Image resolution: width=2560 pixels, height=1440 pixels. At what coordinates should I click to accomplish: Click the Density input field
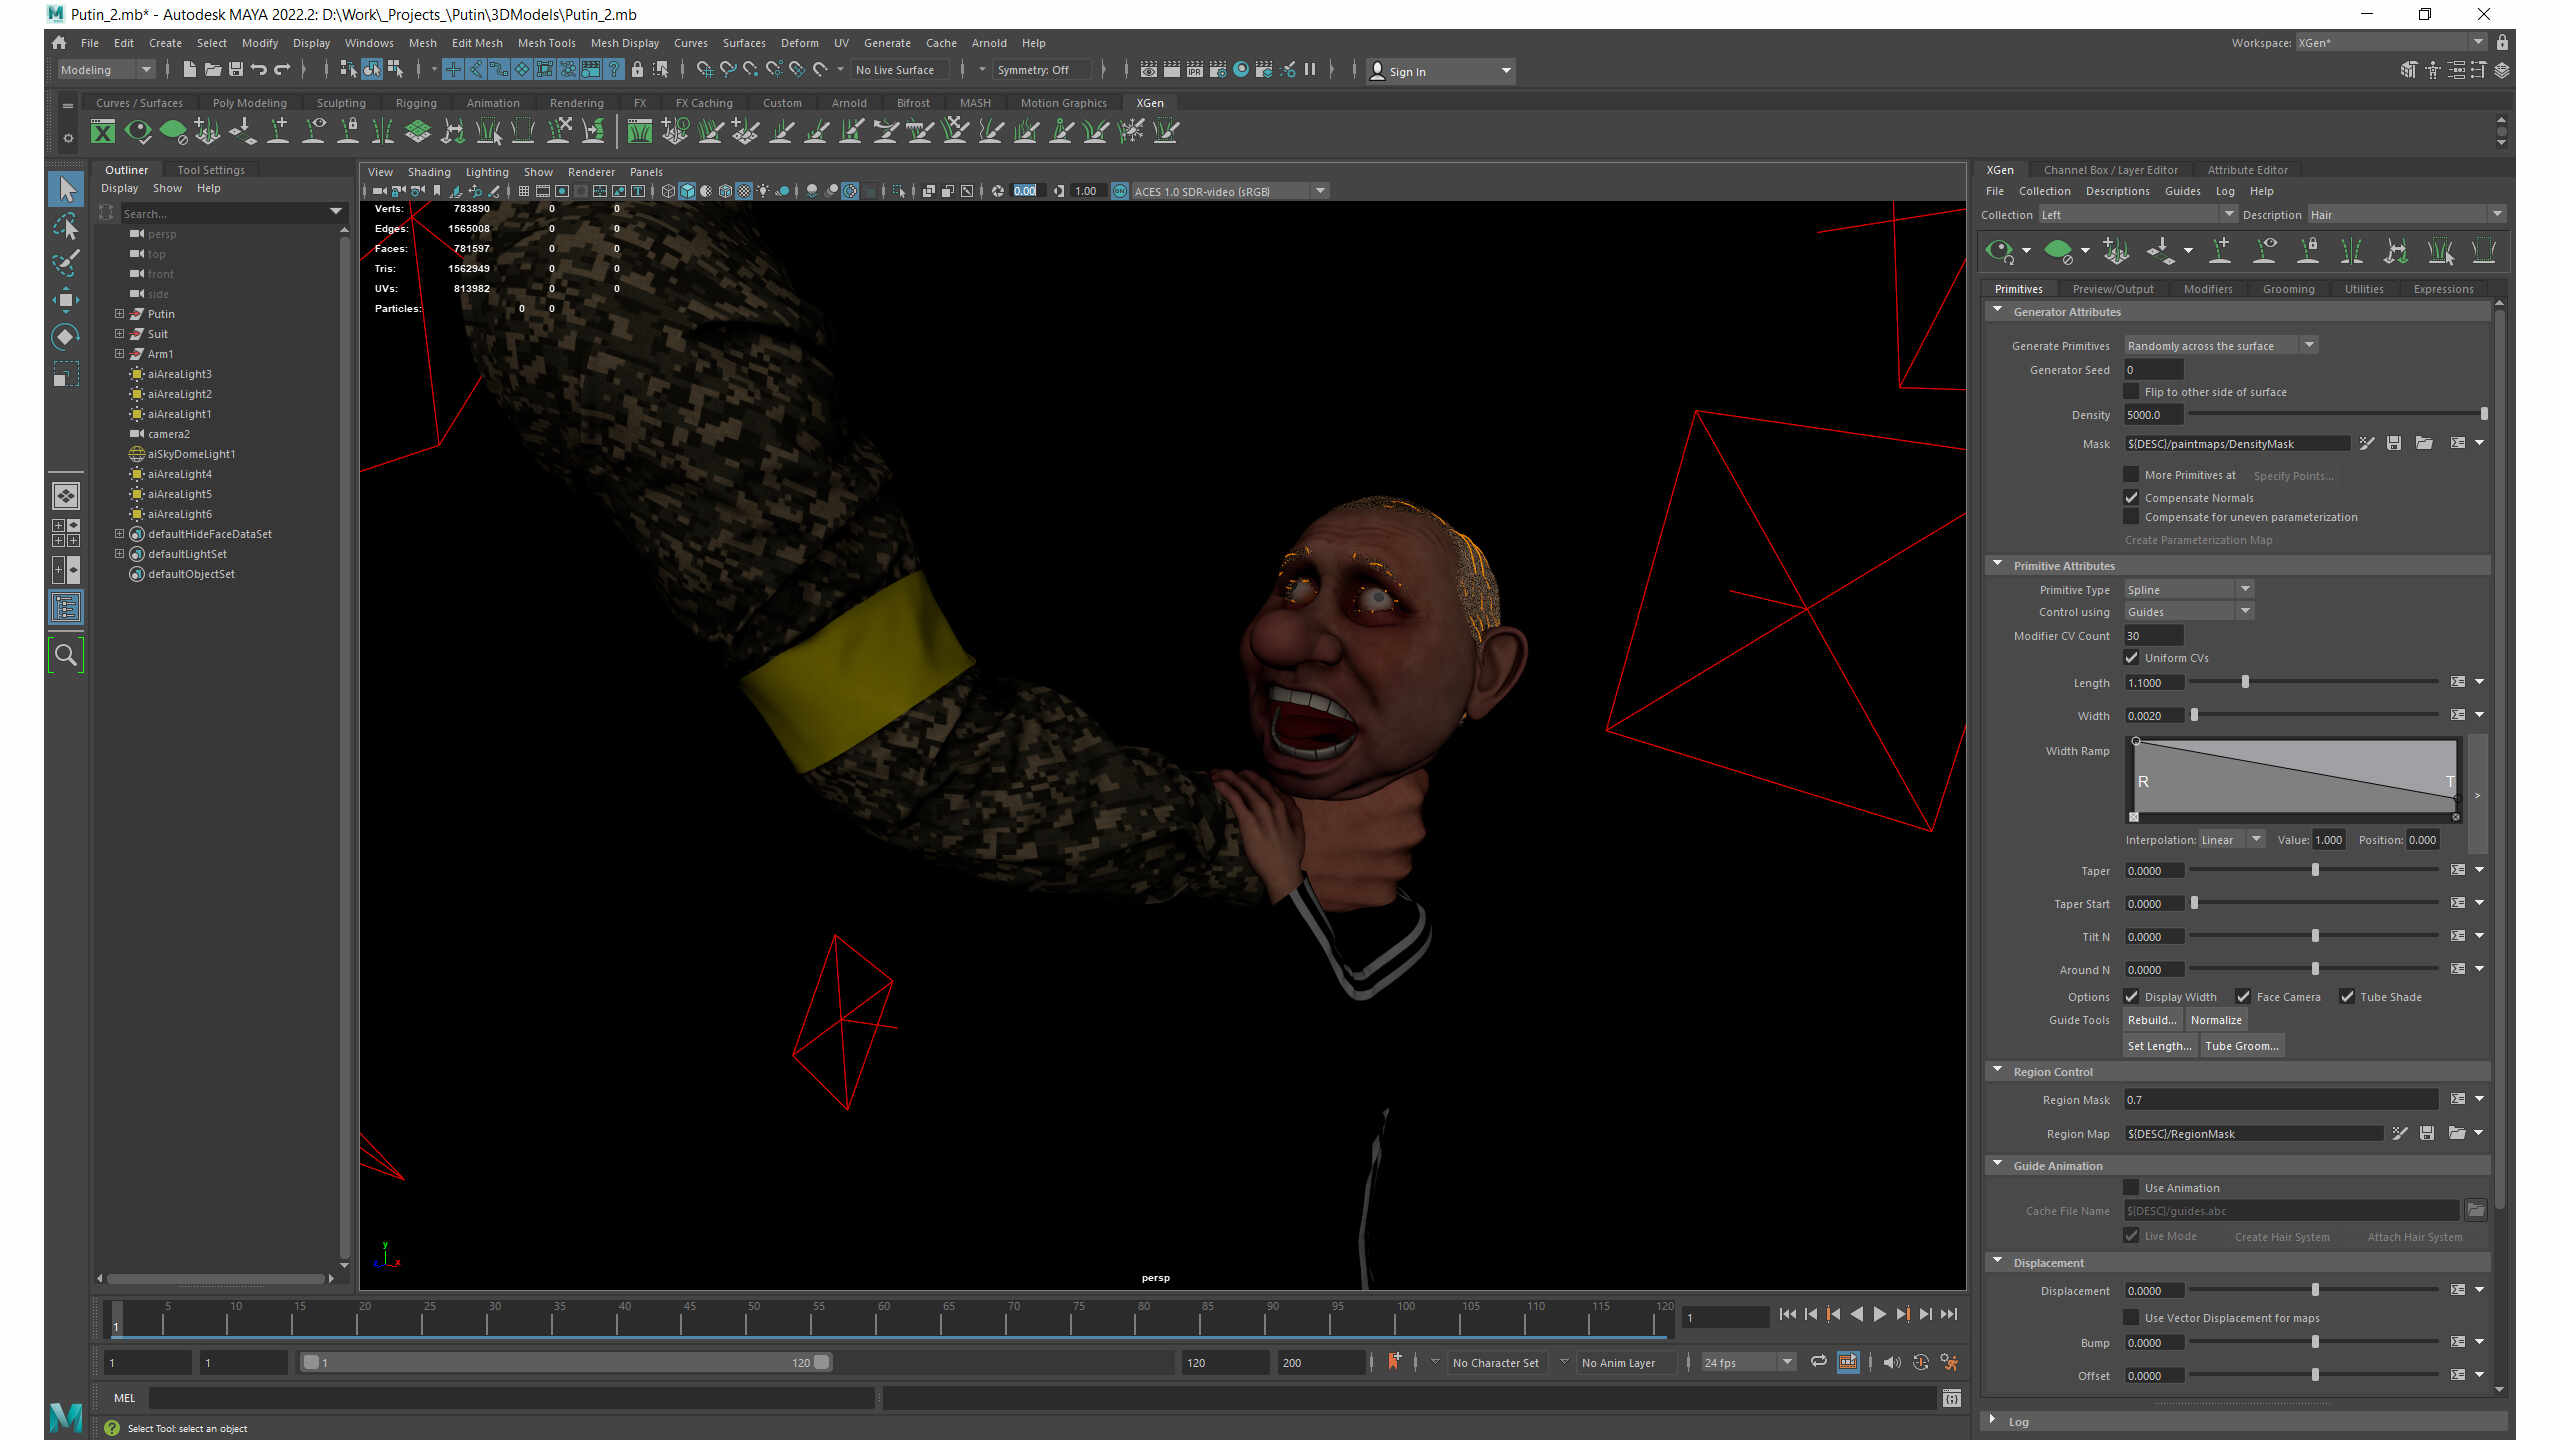(2153, 415)
